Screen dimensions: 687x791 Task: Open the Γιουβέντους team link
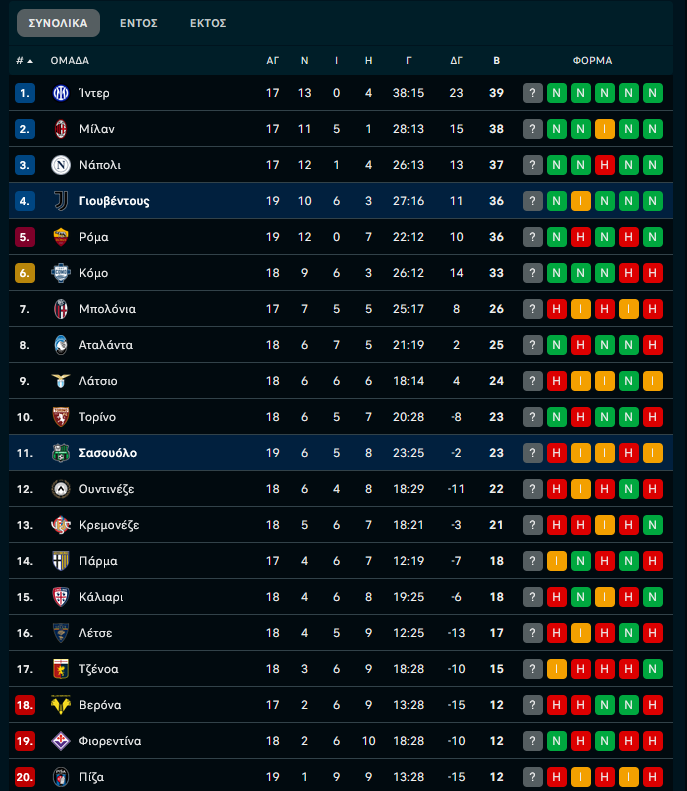click(114, 201)
